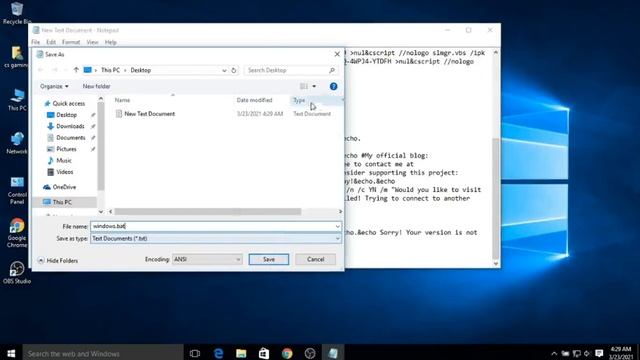Open OBS Studio from the taskbar

pos(310,353)
